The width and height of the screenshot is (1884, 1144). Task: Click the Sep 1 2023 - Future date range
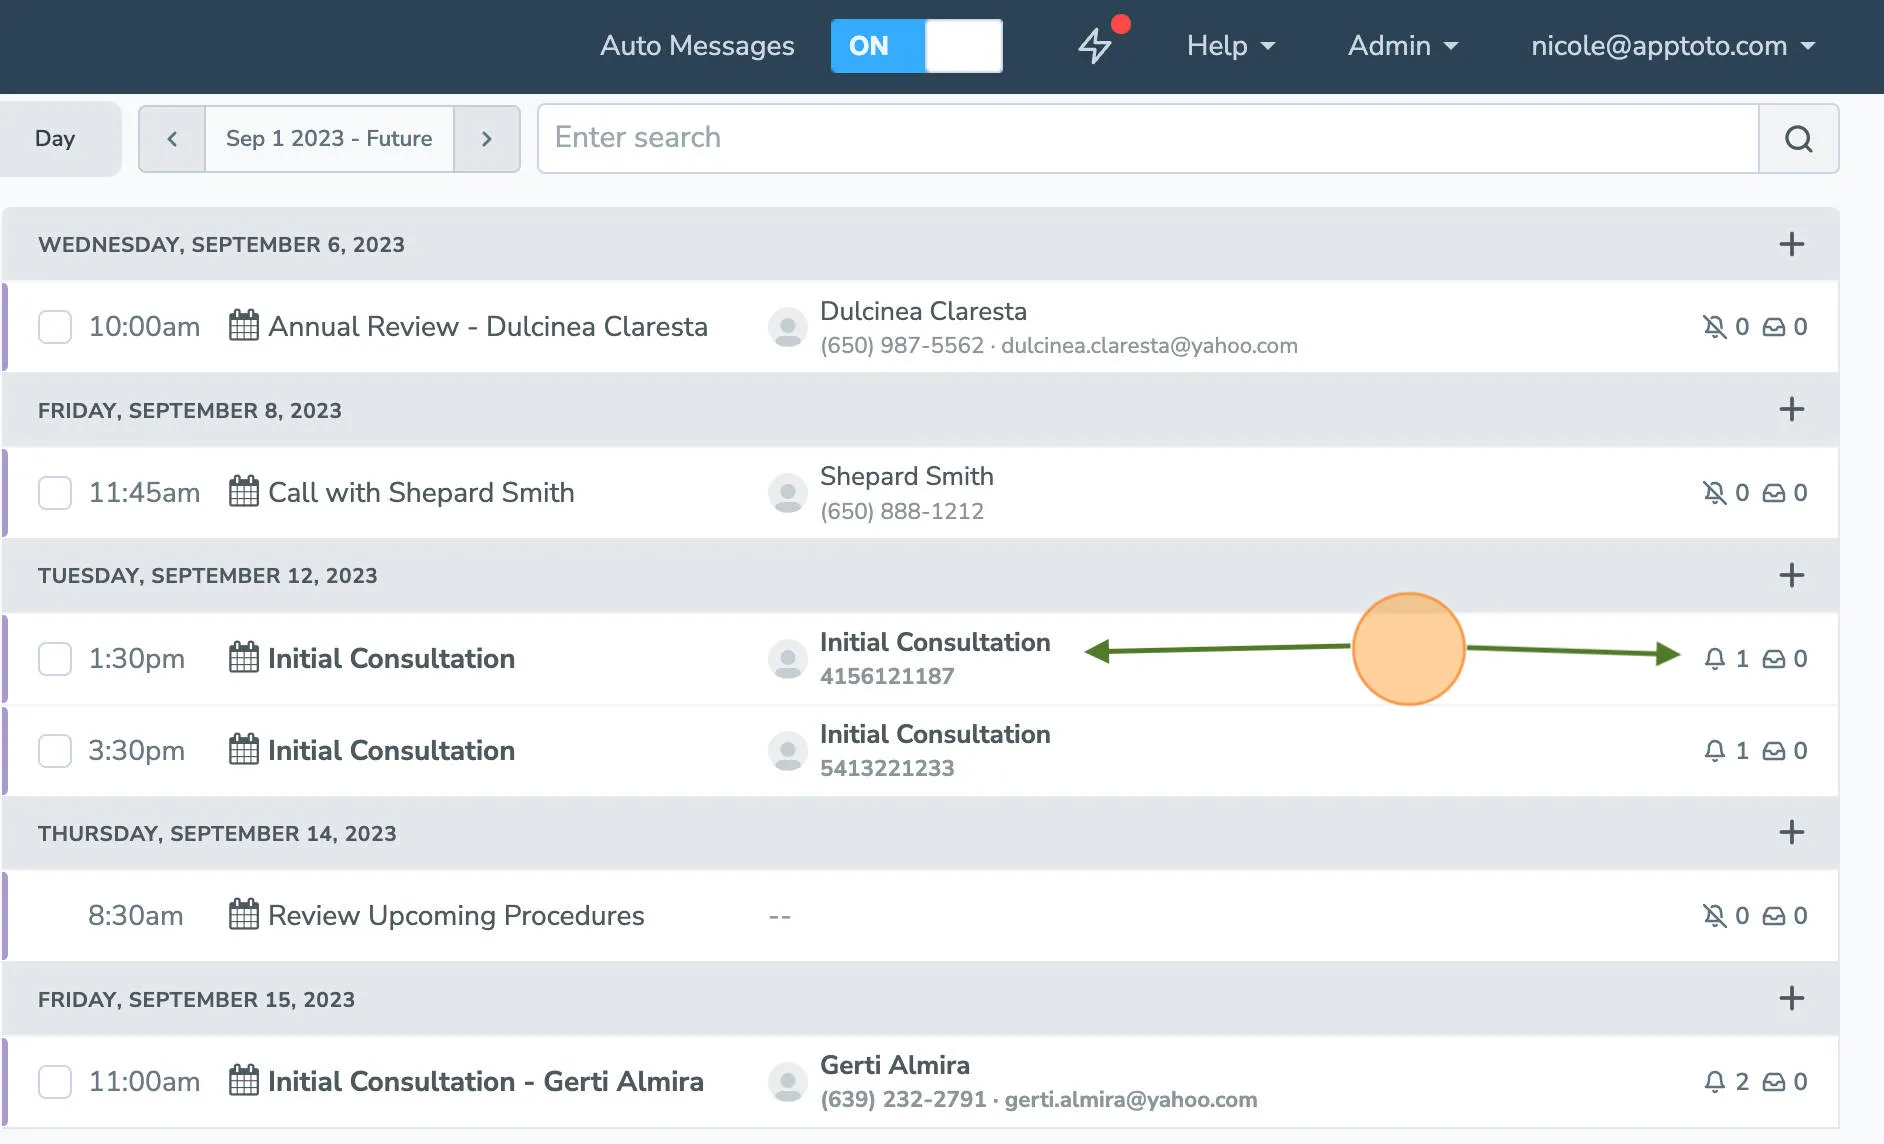tap(328, 139)
